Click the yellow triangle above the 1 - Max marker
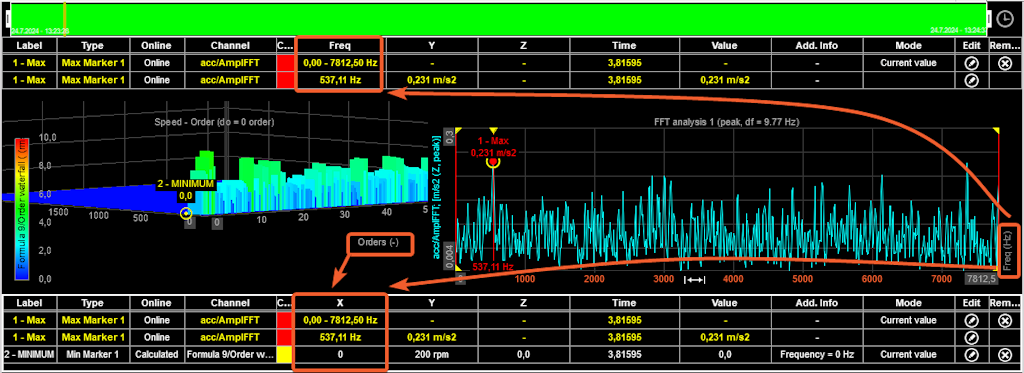This screenshot has width=1024, height=373. (x=493, y=131)
